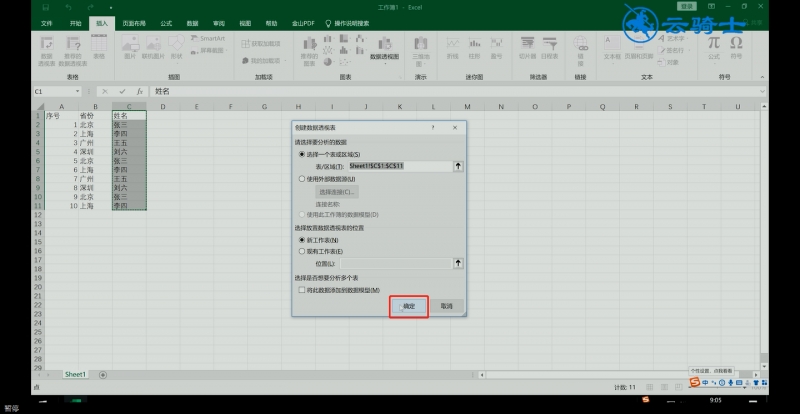Click the 三维地图 3D map icon

point(420,52)
